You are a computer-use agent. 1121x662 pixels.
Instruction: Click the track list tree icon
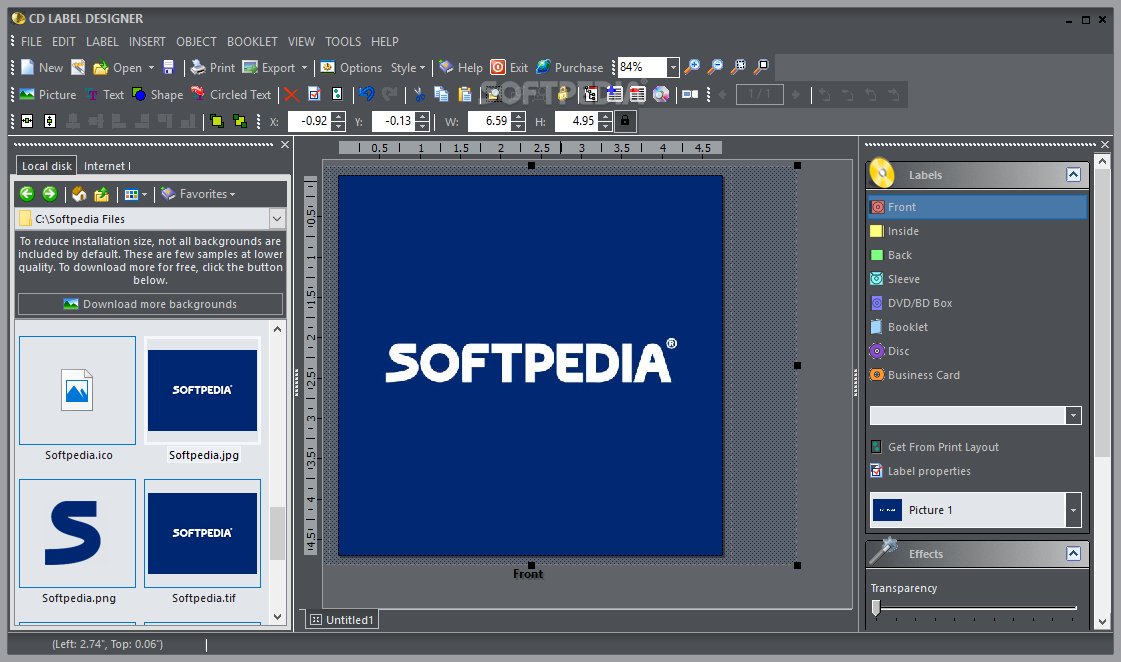[591, 94]
